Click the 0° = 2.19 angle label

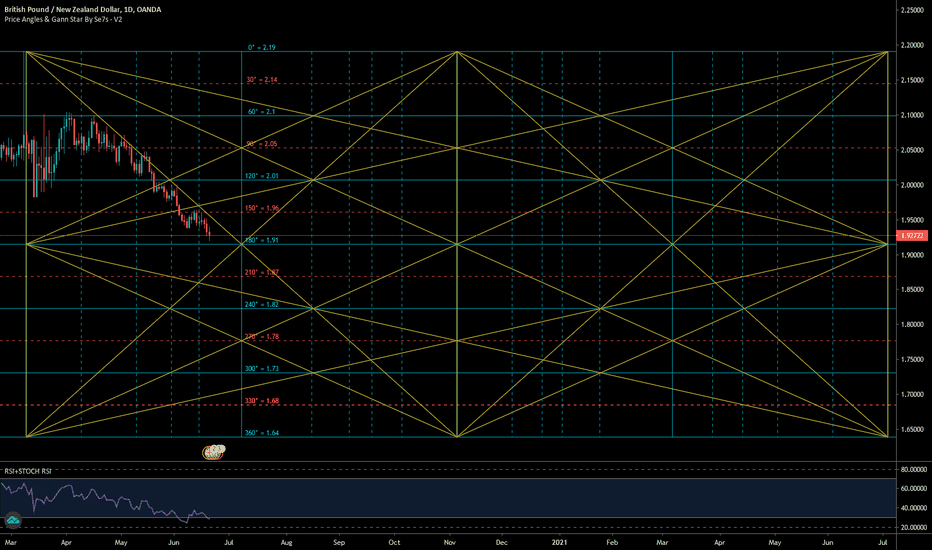[x=262, y=48]
